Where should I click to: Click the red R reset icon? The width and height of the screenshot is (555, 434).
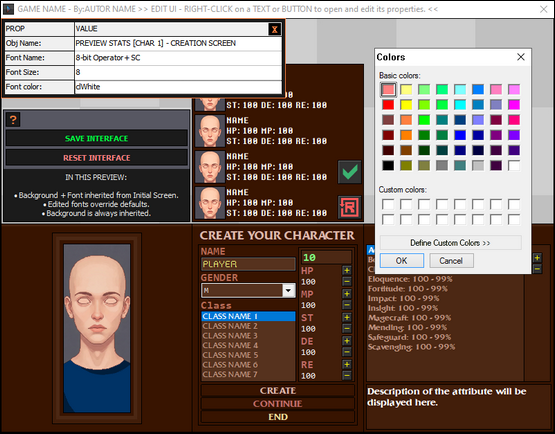point(349,207)
